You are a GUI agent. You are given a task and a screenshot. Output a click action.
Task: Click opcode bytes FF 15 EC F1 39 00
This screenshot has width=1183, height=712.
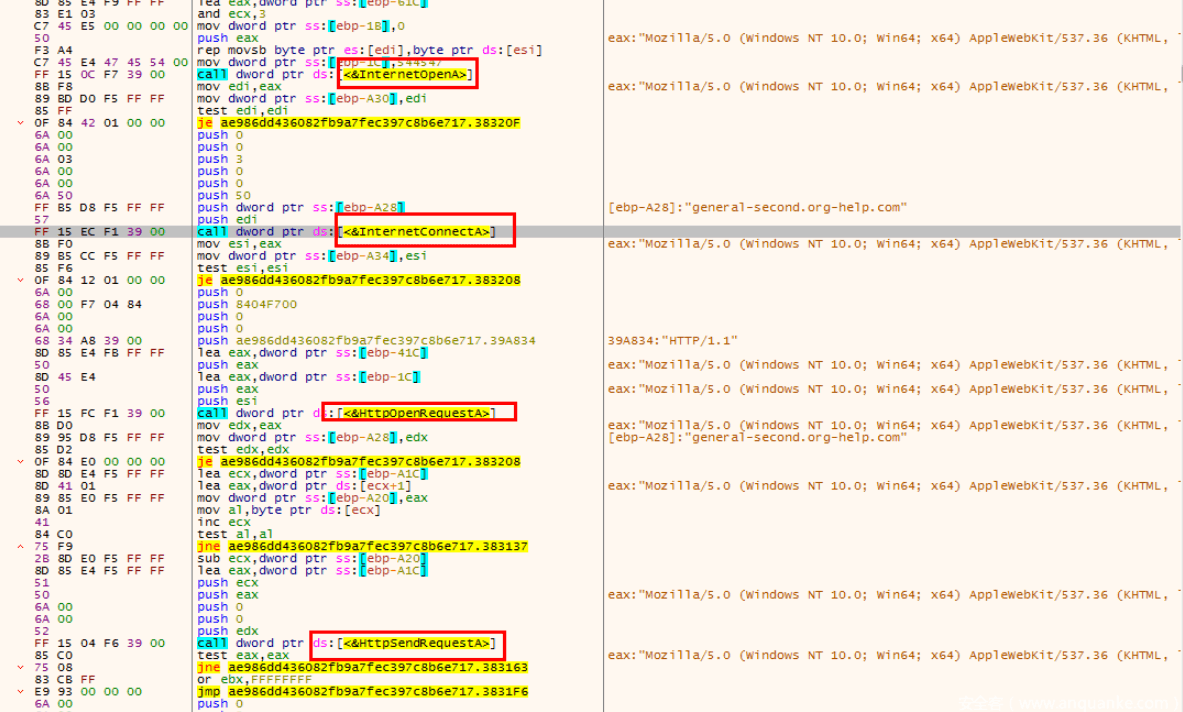pos(100,232)
